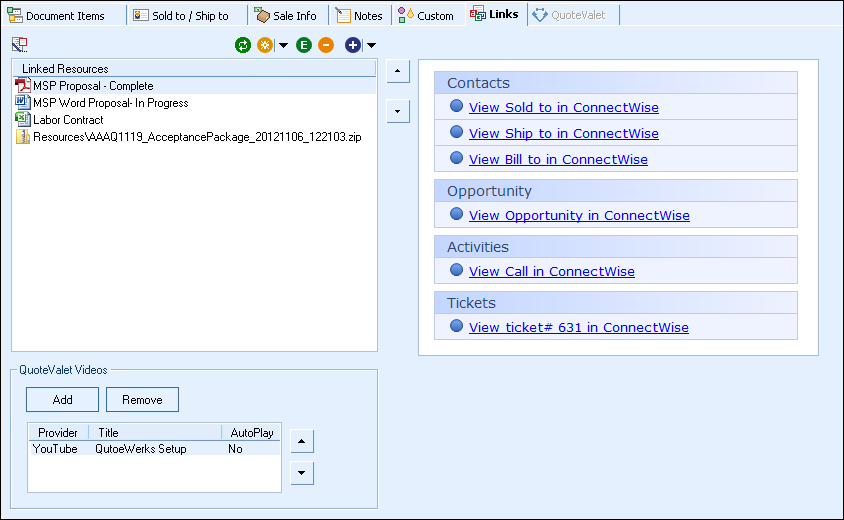844x520 pixels.
Task: Open View Sold to in ConnectWise link
Action: pos(564,107)
